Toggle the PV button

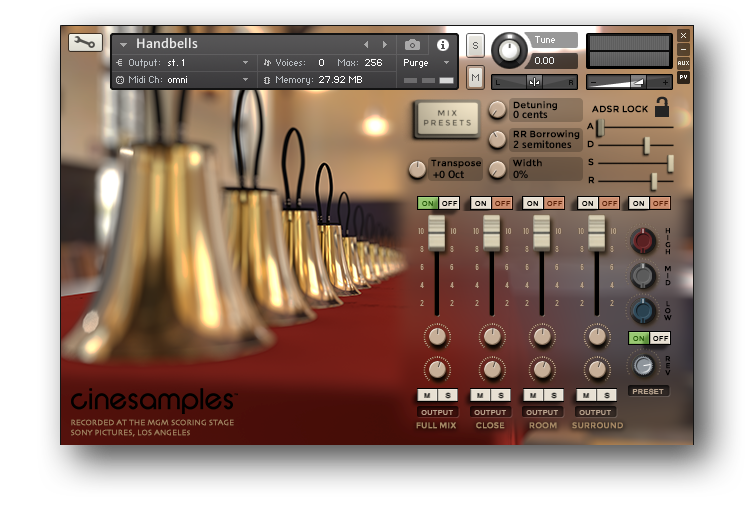683,77
